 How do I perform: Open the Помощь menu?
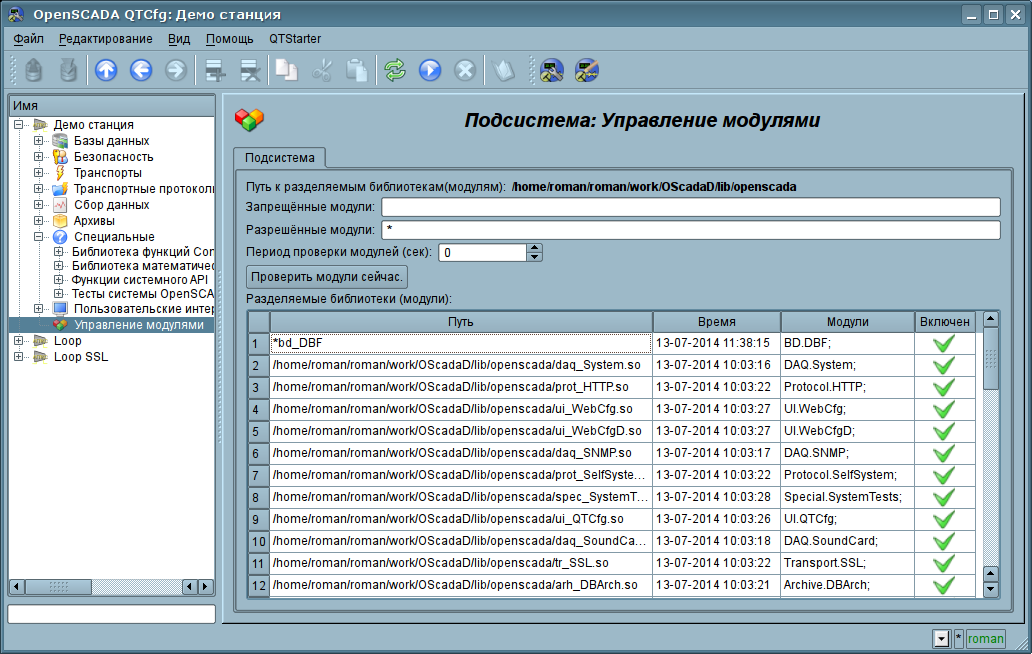point(229,39)
